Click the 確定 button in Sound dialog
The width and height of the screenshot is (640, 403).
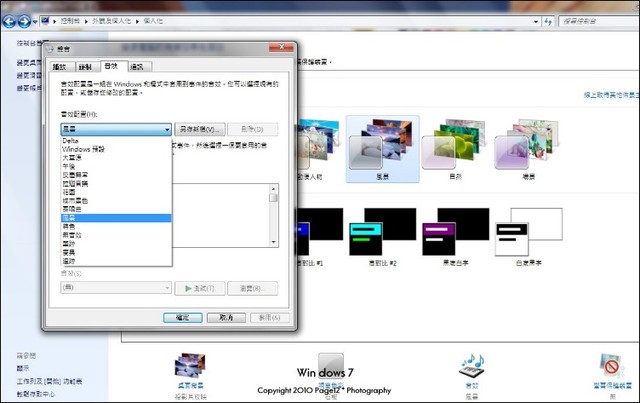click(x=182, y=318)
